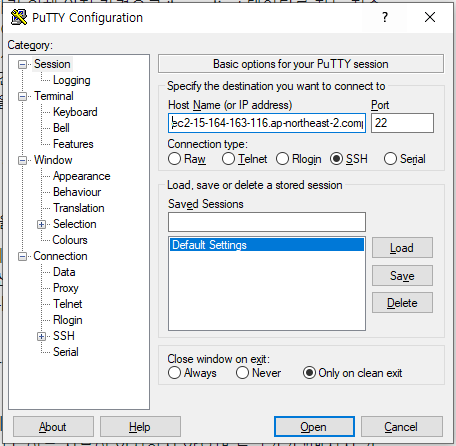Expand the Selection tree node

(41, 224)
